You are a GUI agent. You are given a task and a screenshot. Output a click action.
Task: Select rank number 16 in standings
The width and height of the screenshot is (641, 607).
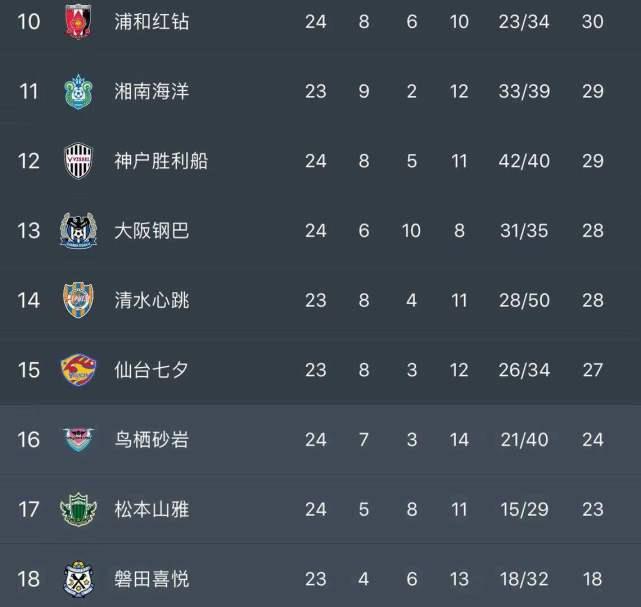[x=29, y=440]
